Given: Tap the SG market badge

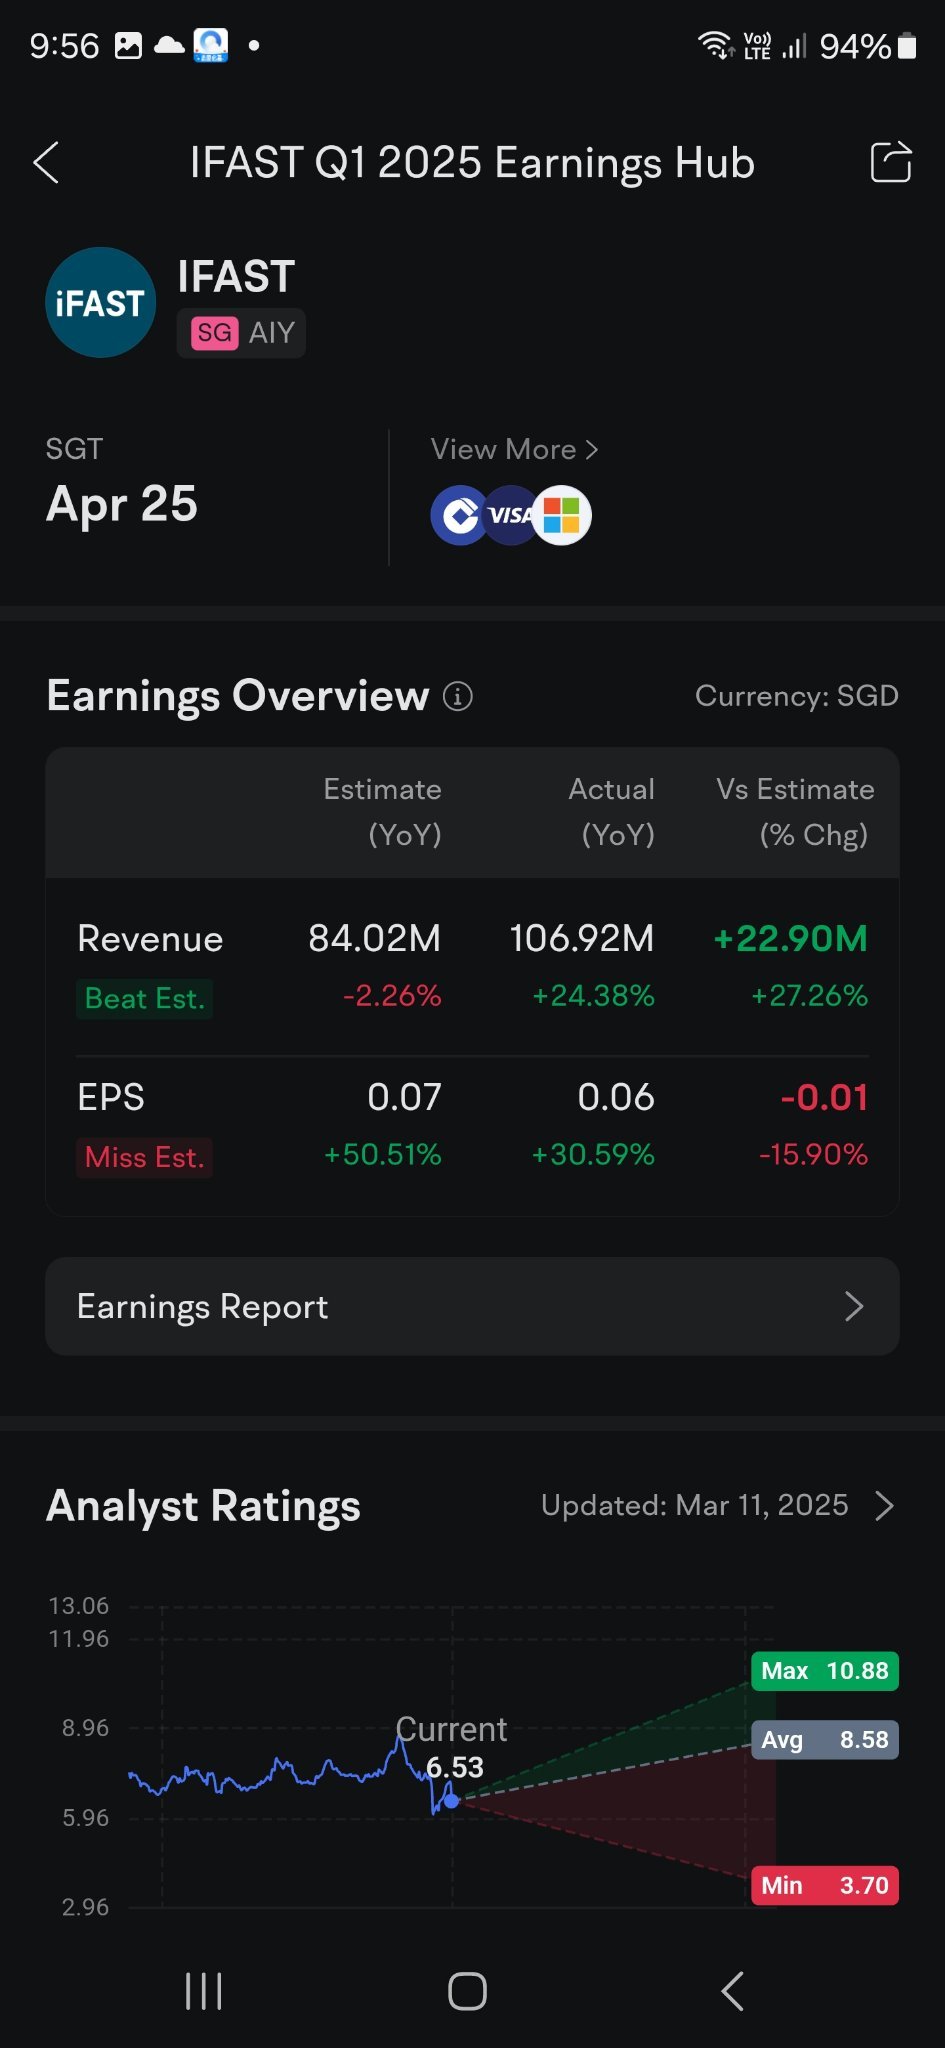Looking at the screenshot, I should click(x=215, y=333).
